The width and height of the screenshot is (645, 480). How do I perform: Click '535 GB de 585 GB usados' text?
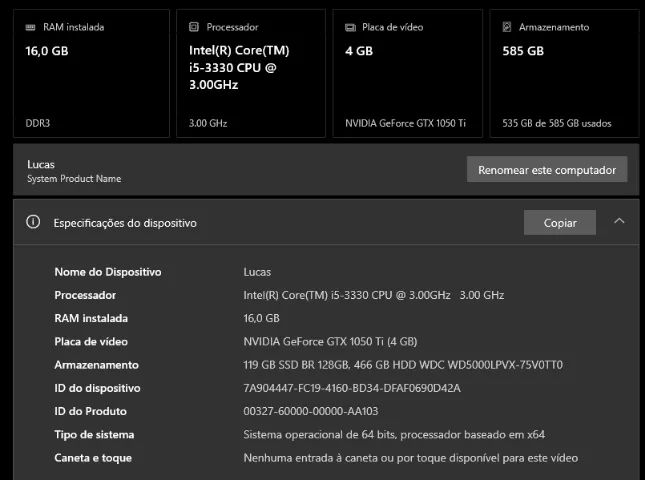coord(557,123)
